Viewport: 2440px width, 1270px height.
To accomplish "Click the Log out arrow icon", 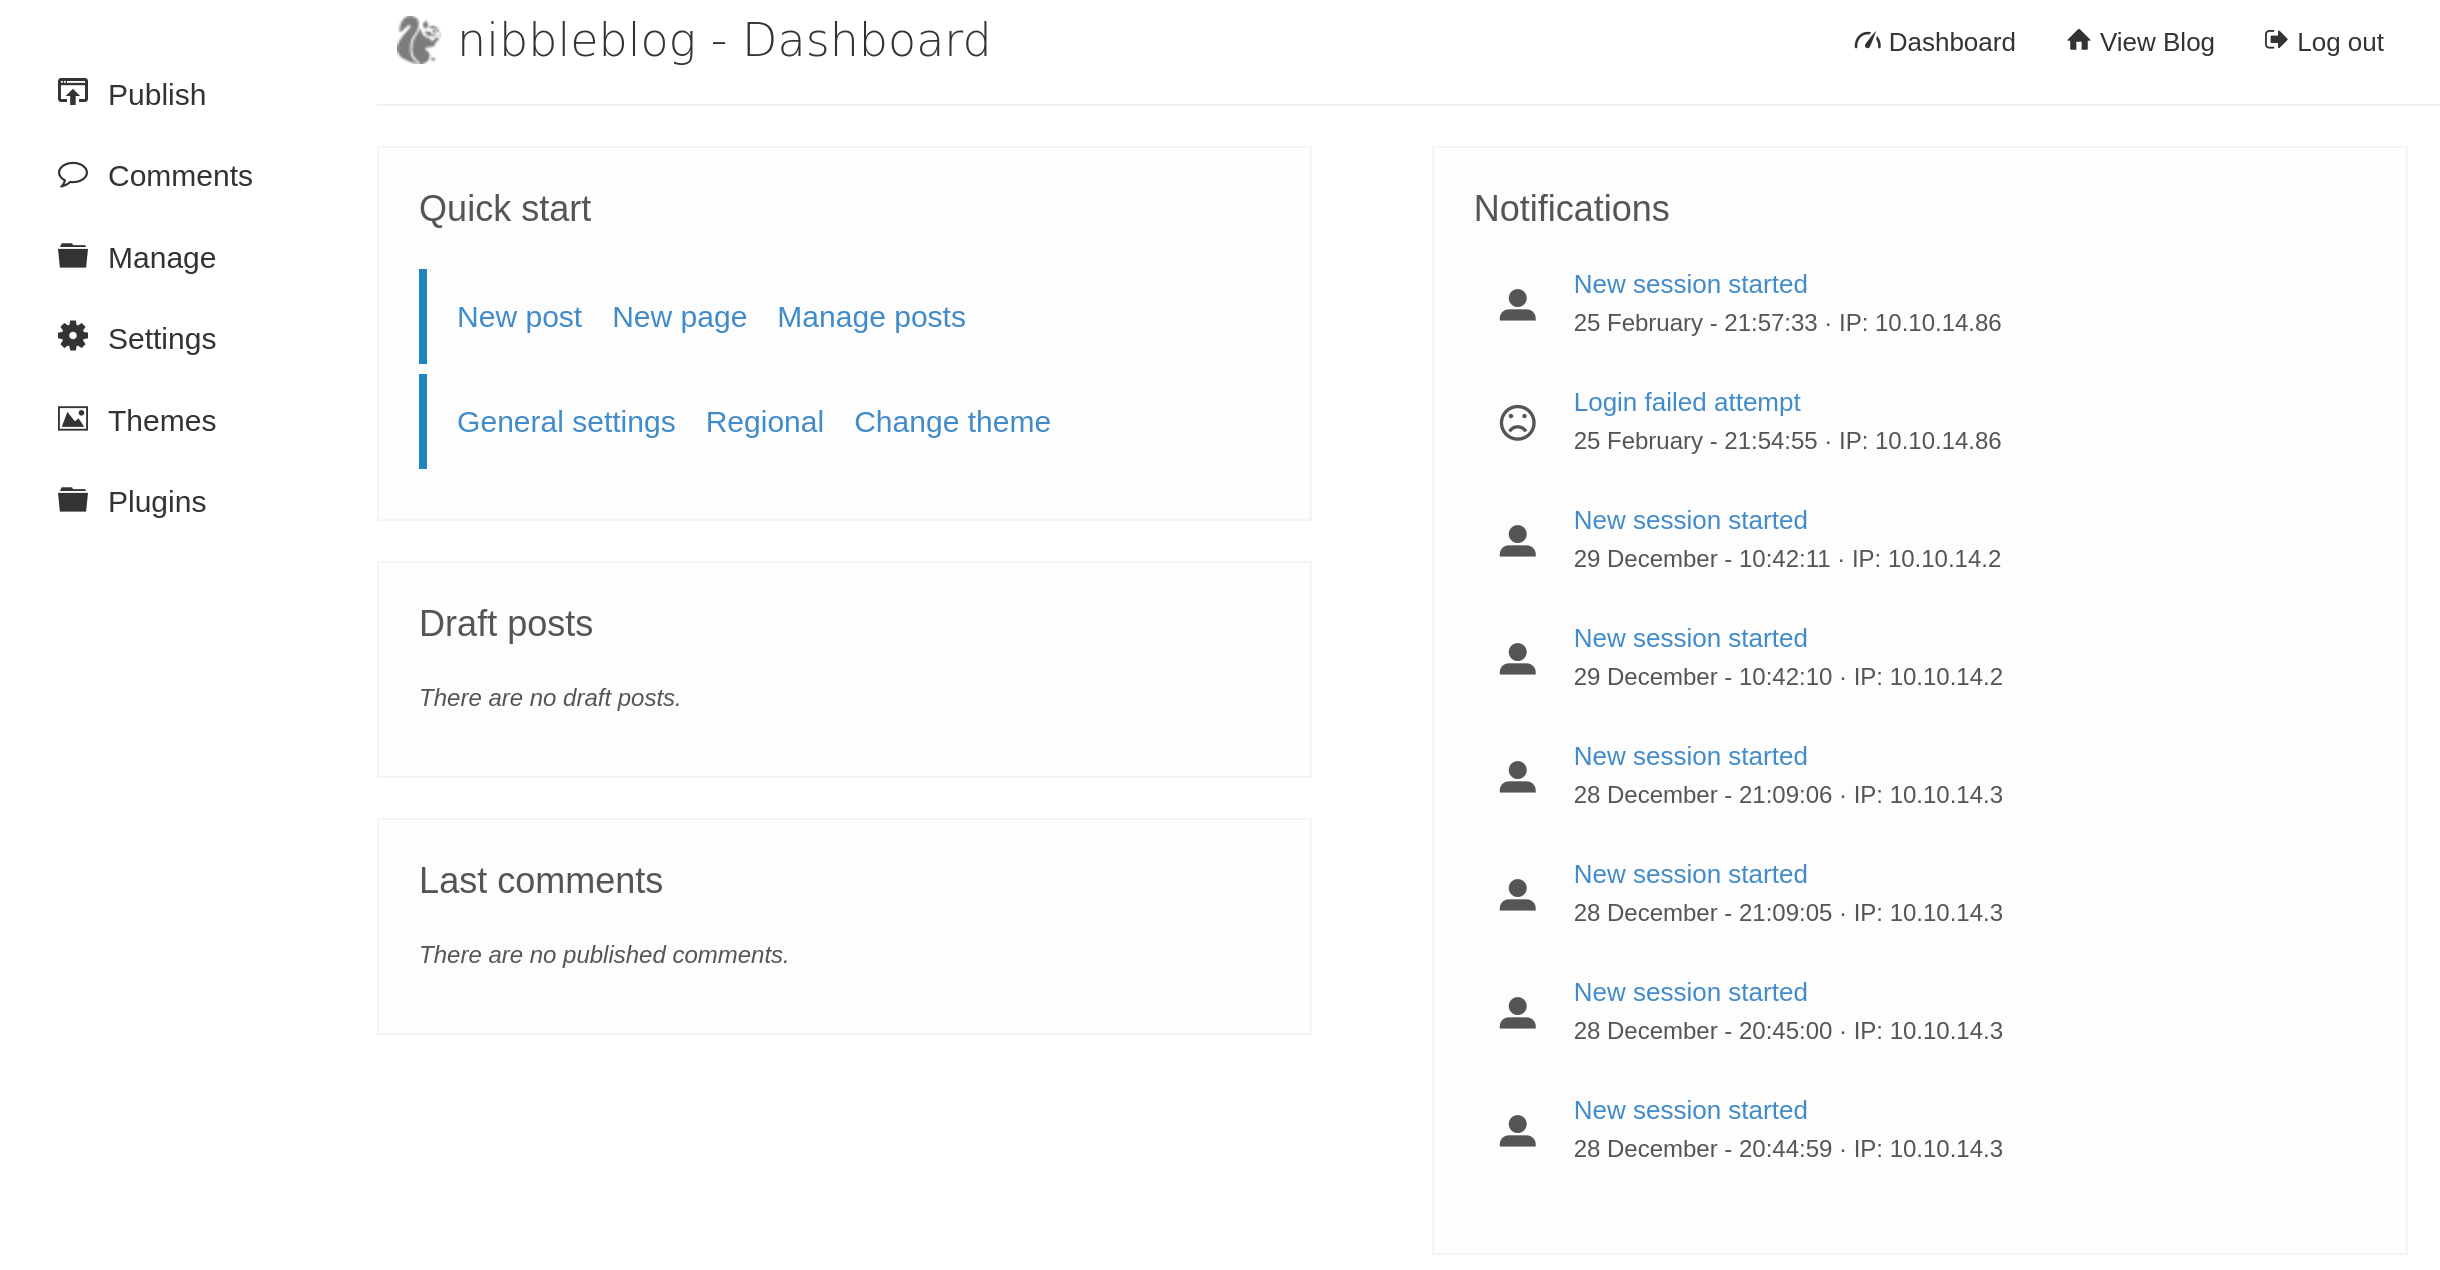I will pos(2276,41).
